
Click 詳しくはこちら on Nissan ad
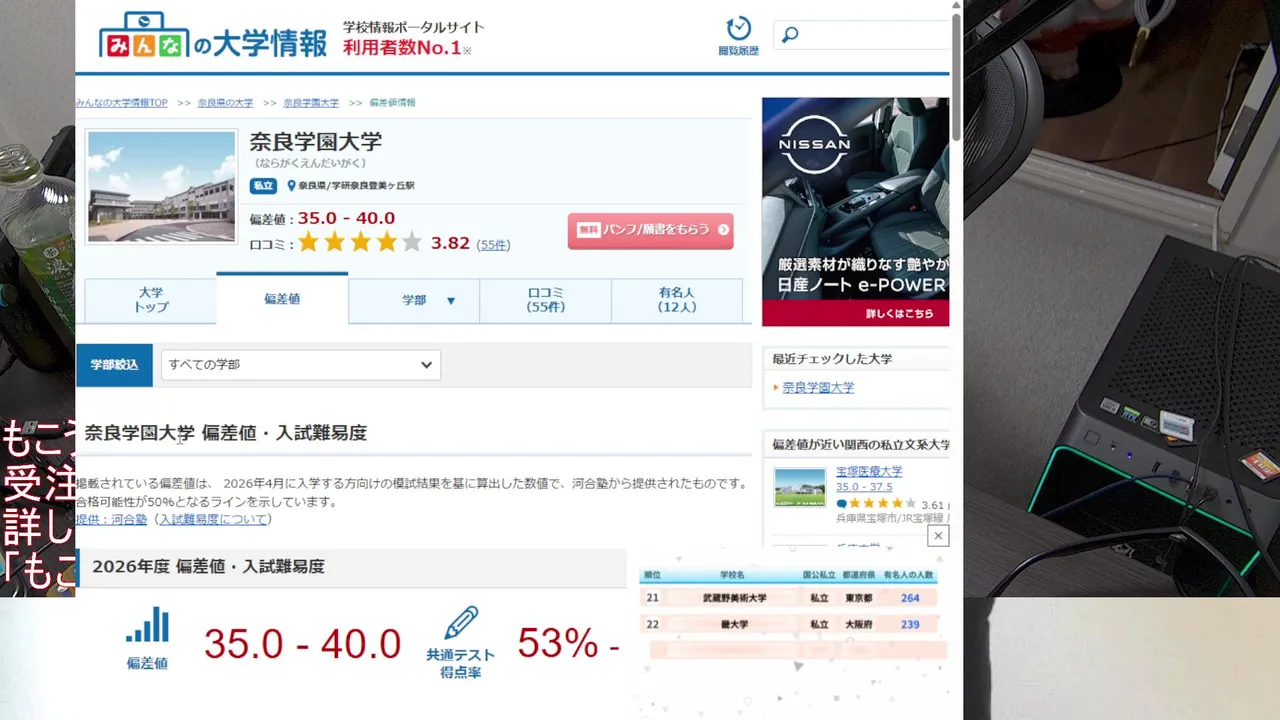click(x=900, y=314)
